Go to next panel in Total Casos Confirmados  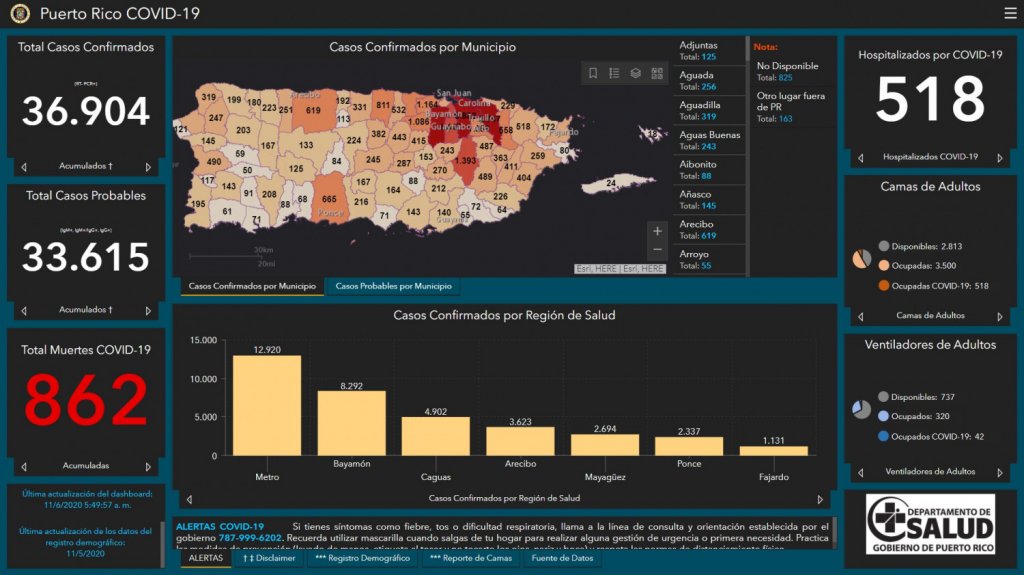pyautogui.click(x=148, y=167)
